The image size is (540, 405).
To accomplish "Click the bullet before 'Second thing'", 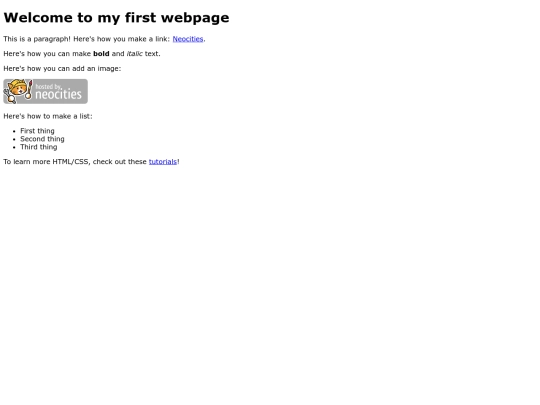I will click(x=14, y=139).
